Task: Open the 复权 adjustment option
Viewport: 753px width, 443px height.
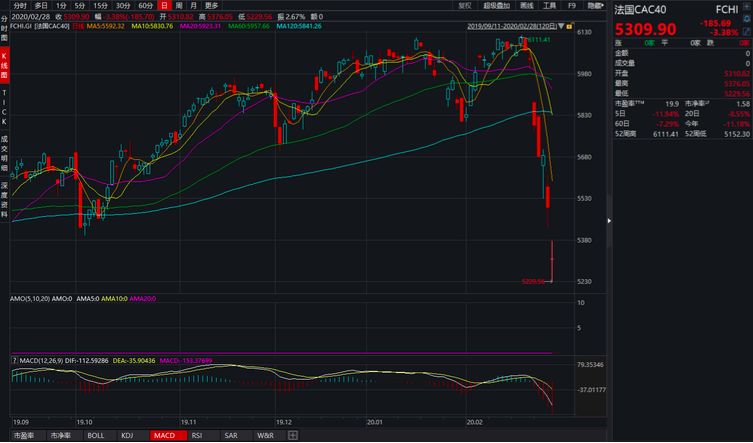Action: (x=464, y=5)
